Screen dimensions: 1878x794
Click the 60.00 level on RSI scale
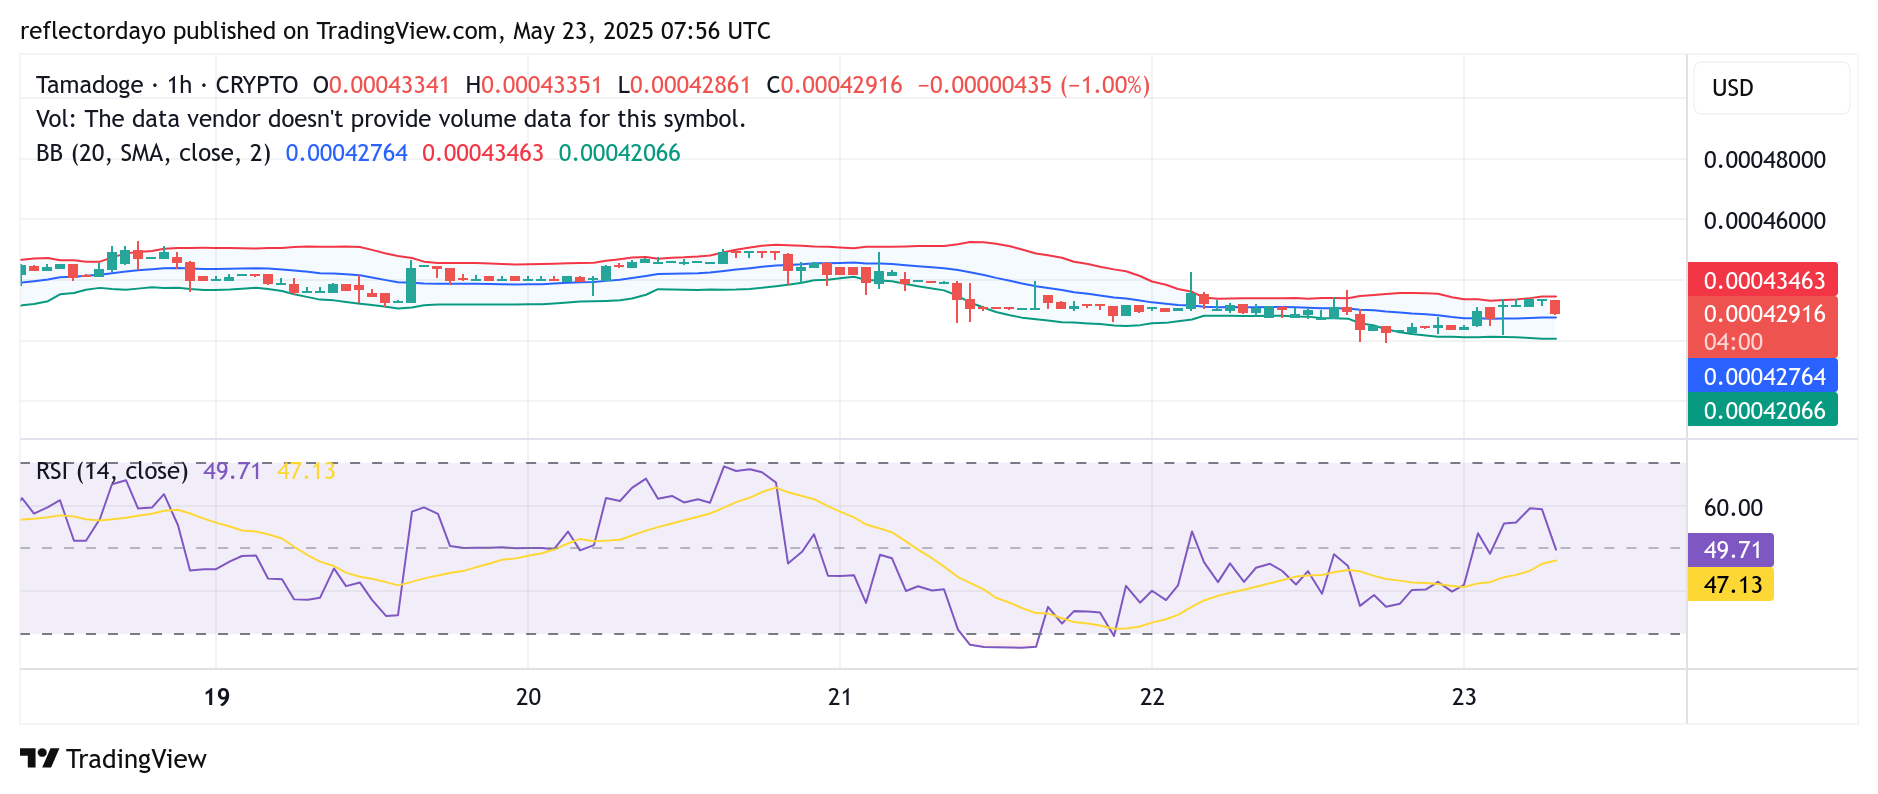pos(1733,508)
